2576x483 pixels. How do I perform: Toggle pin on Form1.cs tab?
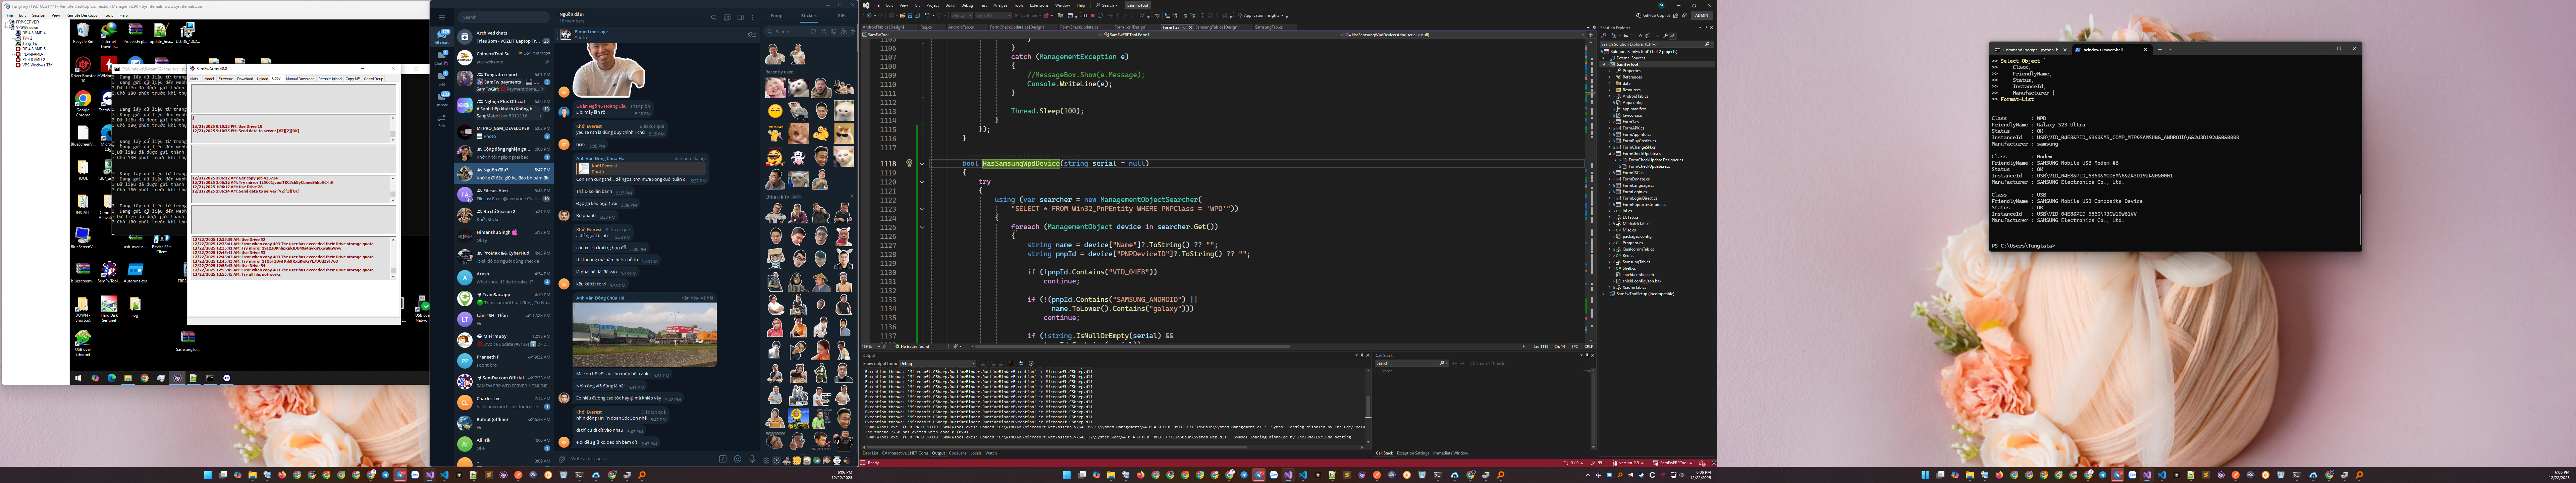click(1184, 28)
